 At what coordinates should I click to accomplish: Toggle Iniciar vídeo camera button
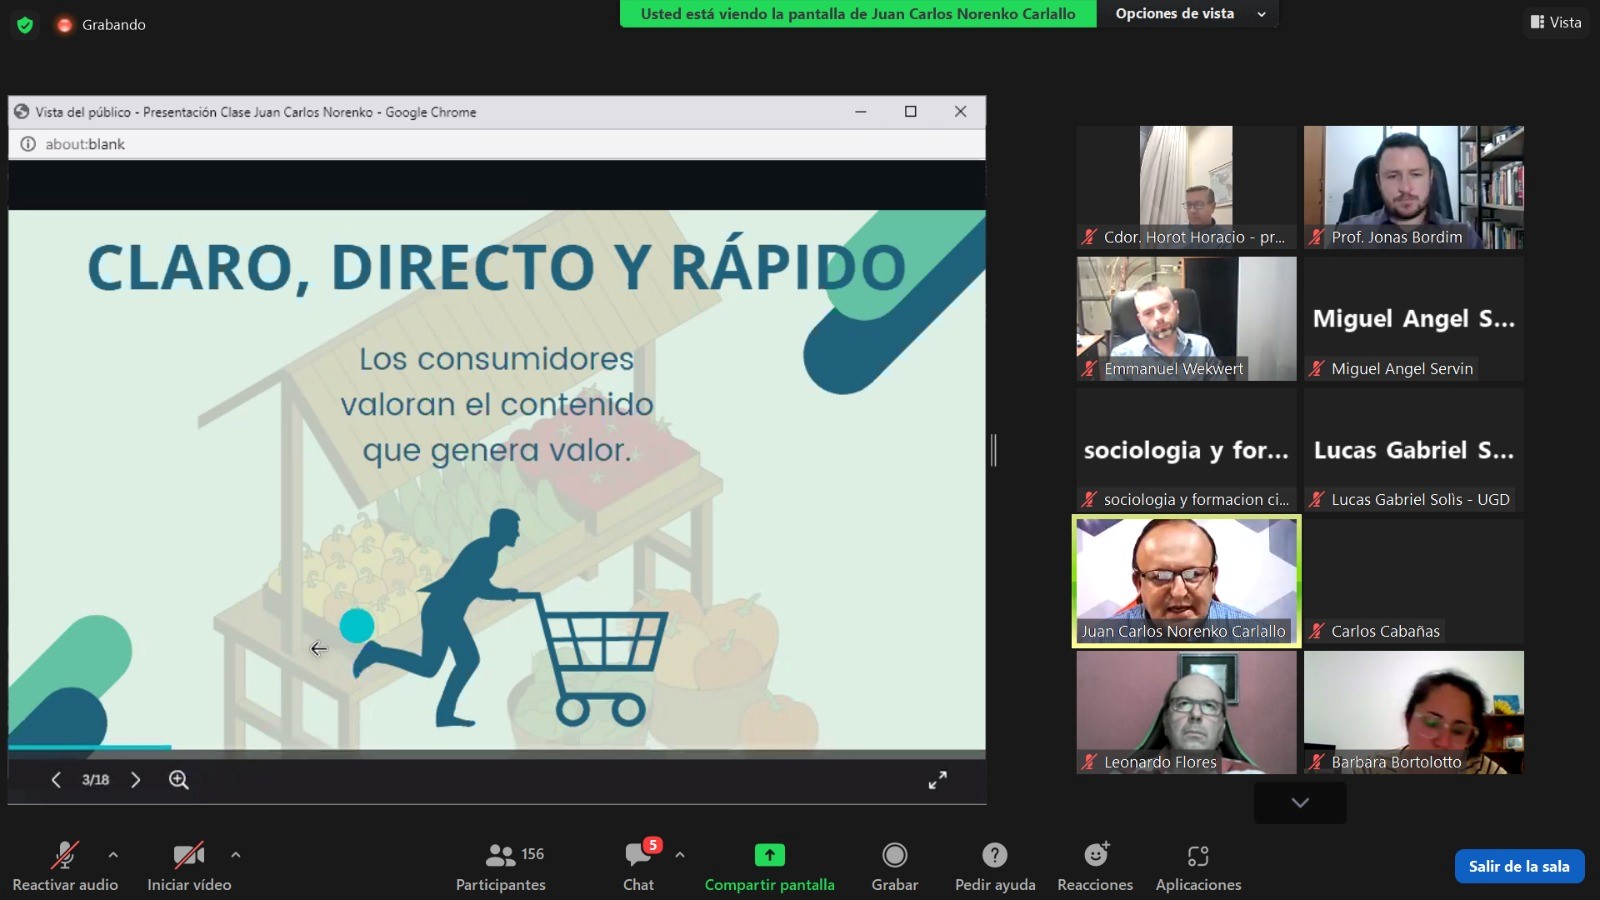189,866
